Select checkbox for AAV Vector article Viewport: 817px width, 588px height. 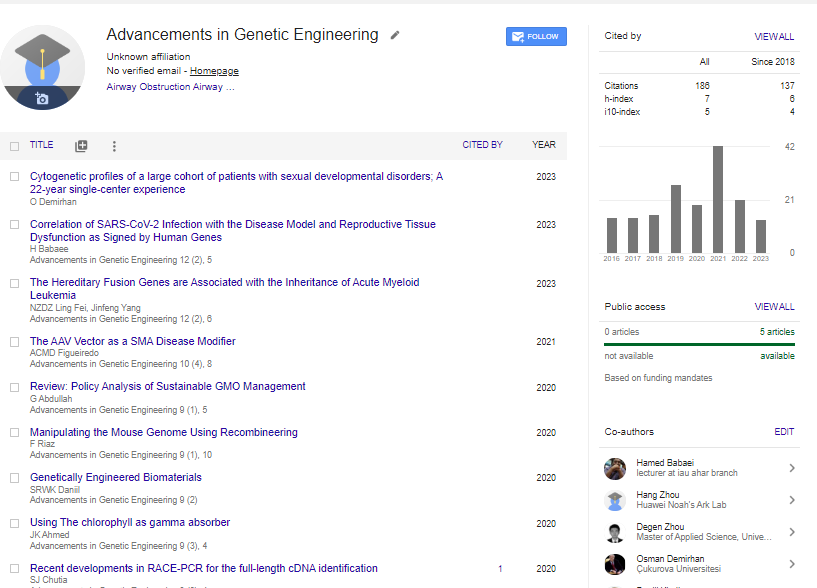[x=14, y=342]
